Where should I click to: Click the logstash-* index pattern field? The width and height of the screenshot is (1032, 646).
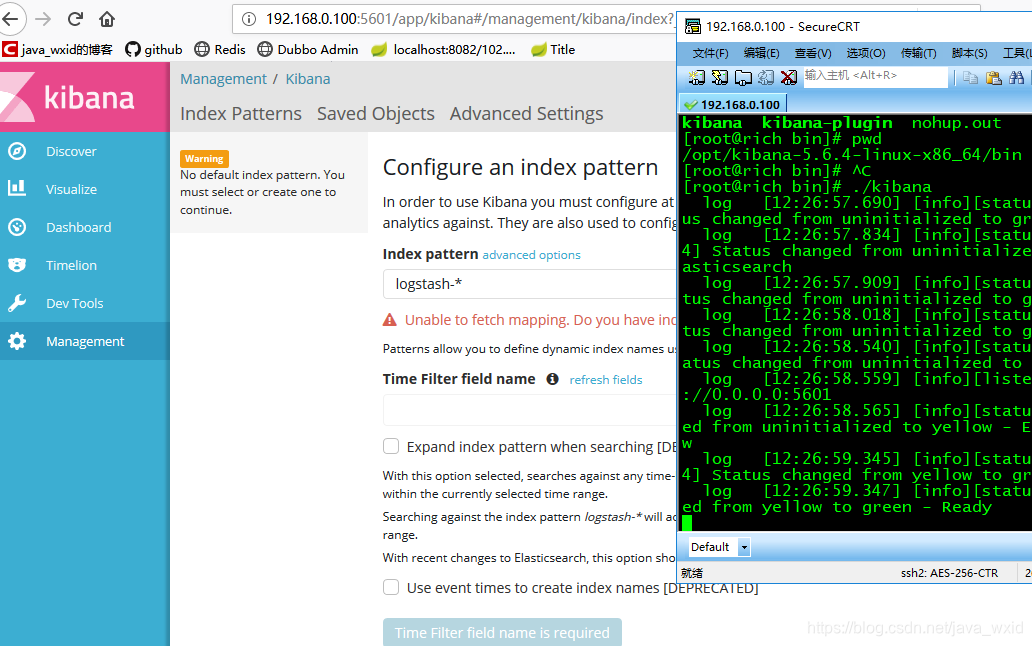pyautogui.click(x=530, y=284)
